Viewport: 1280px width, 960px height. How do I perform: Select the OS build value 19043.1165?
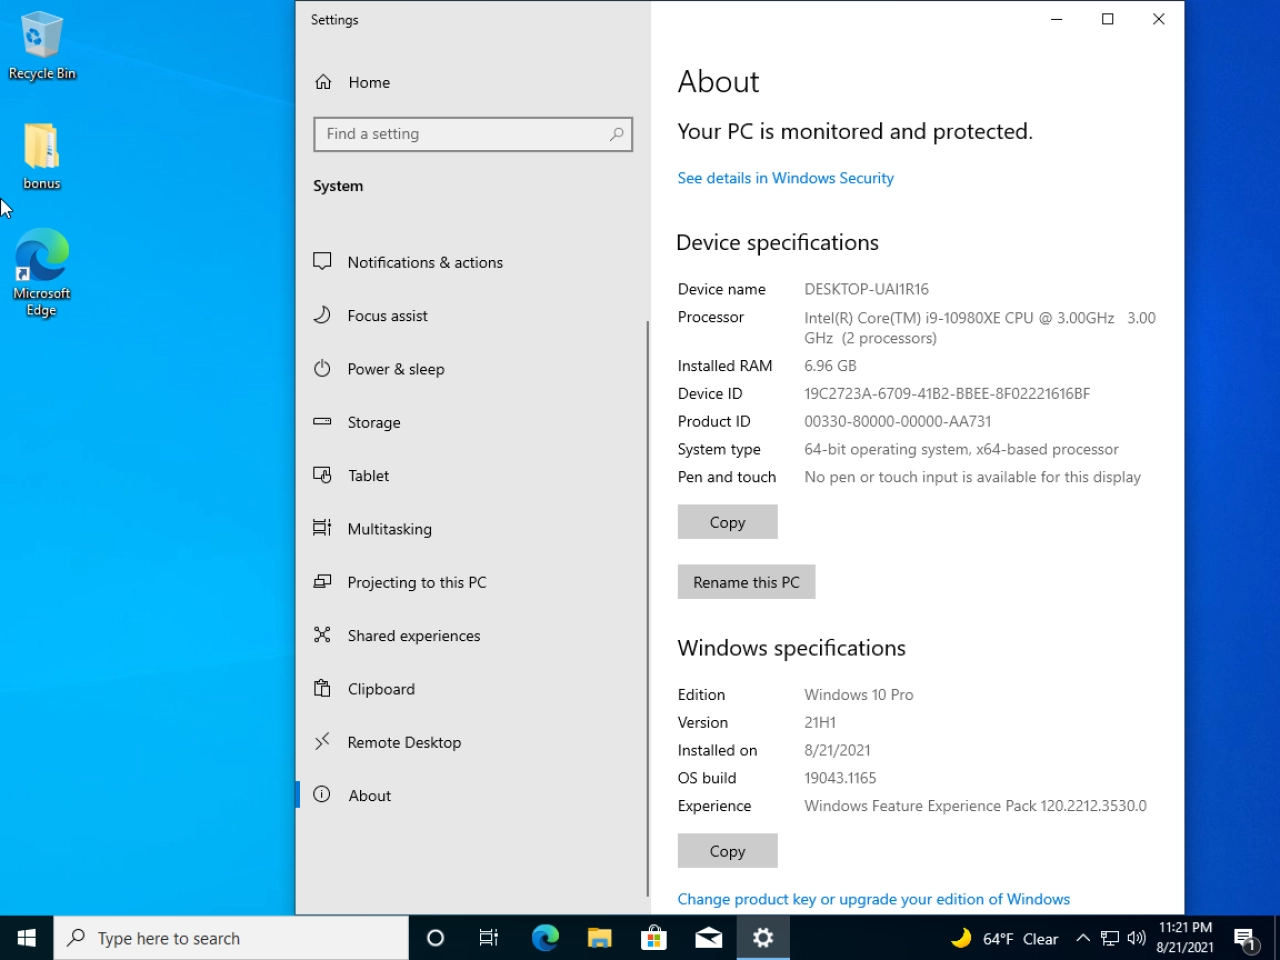(840, 778)
